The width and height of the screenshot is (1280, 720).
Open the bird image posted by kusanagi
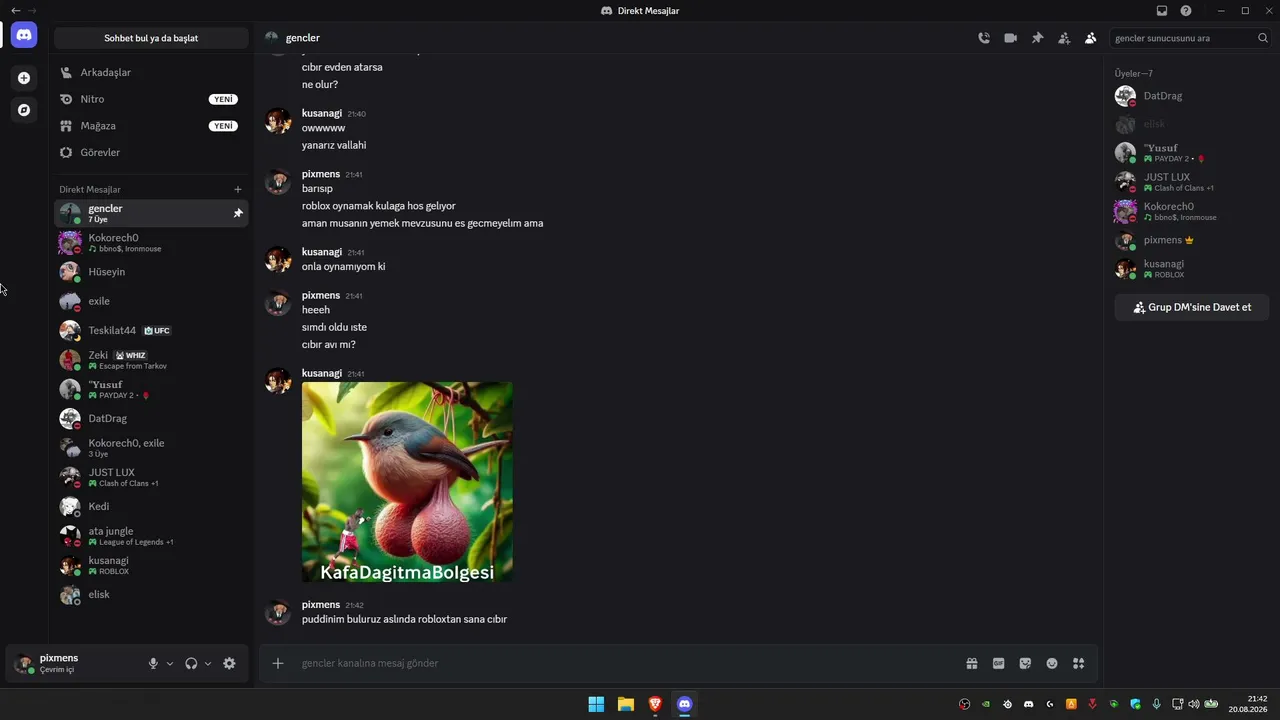(407, 482)
